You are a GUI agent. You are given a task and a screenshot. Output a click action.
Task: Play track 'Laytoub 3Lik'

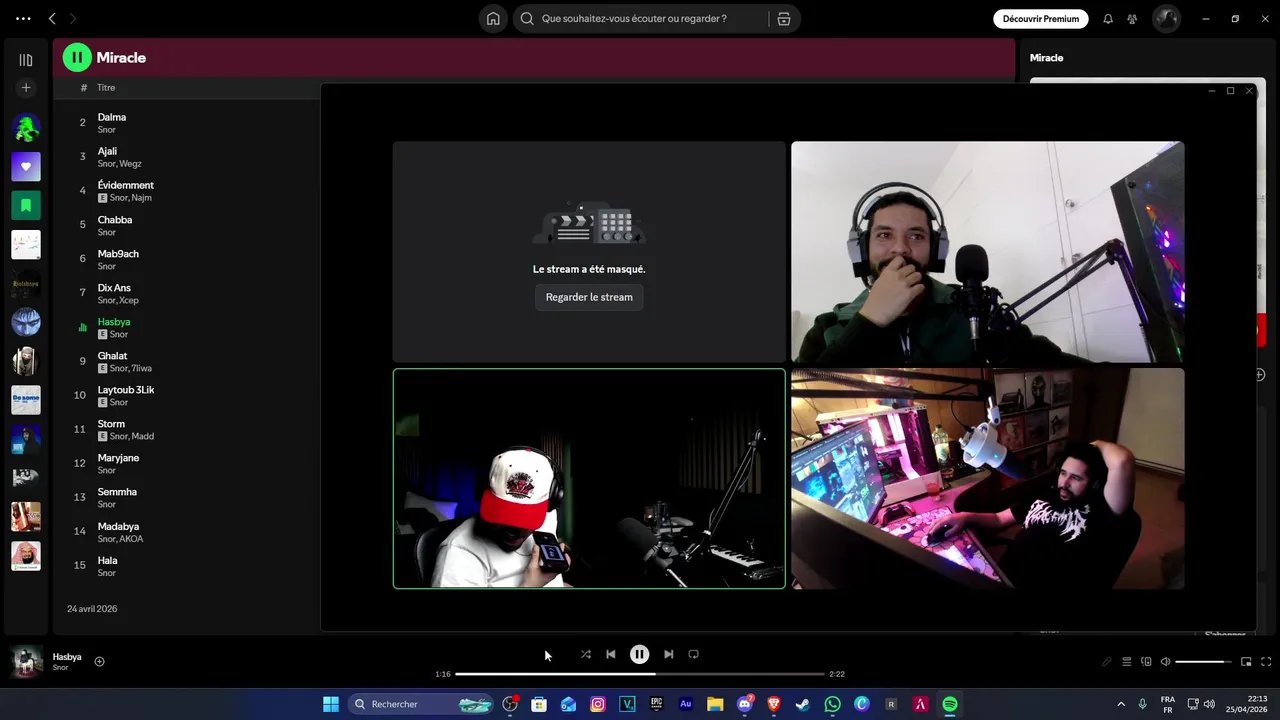click(x=126, y=390)
